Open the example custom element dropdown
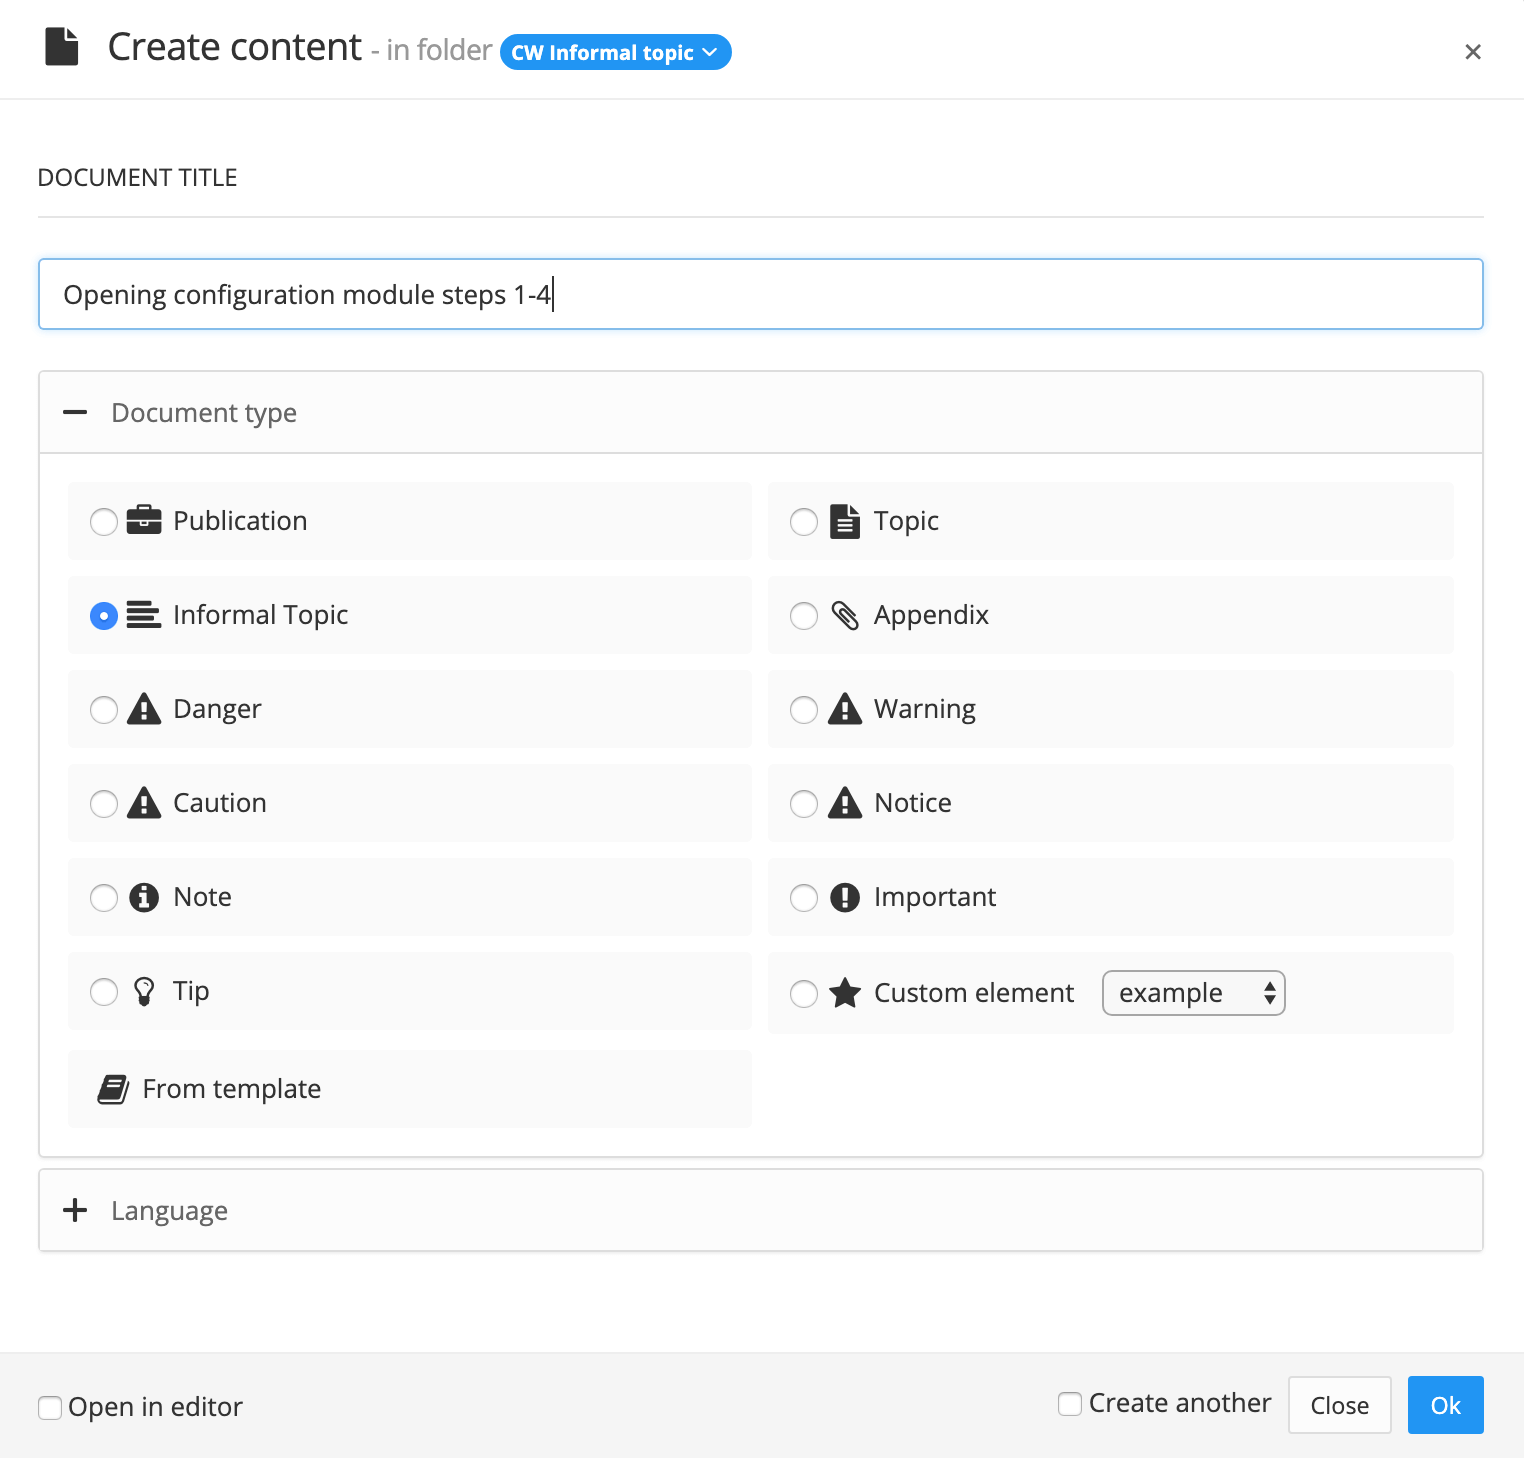This screenshot has width=1524, height=1458. click(1193, 993)
